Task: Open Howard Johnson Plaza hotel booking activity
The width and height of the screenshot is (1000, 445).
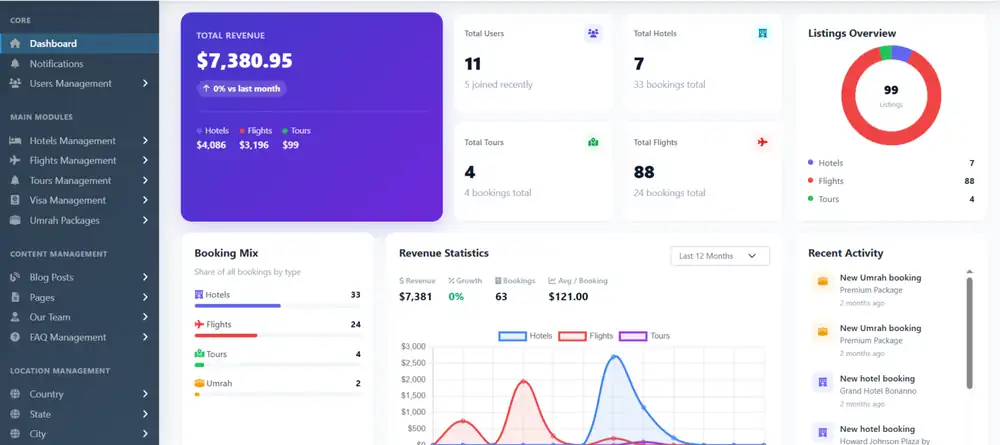Action: pos(886,434)
